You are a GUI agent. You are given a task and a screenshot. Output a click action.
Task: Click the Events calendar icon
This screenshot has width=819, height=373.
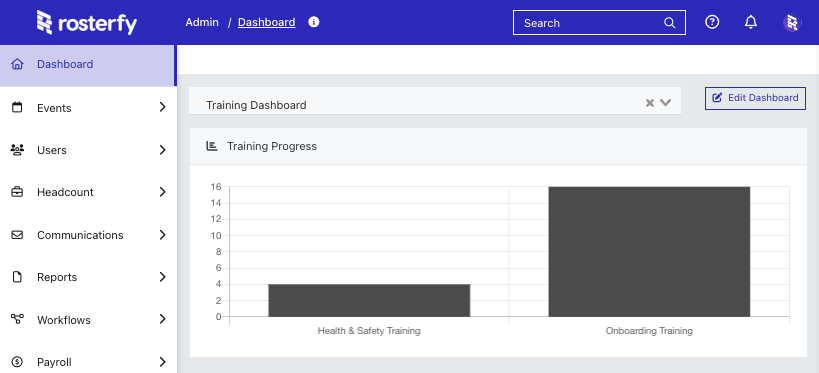point(17,107)
